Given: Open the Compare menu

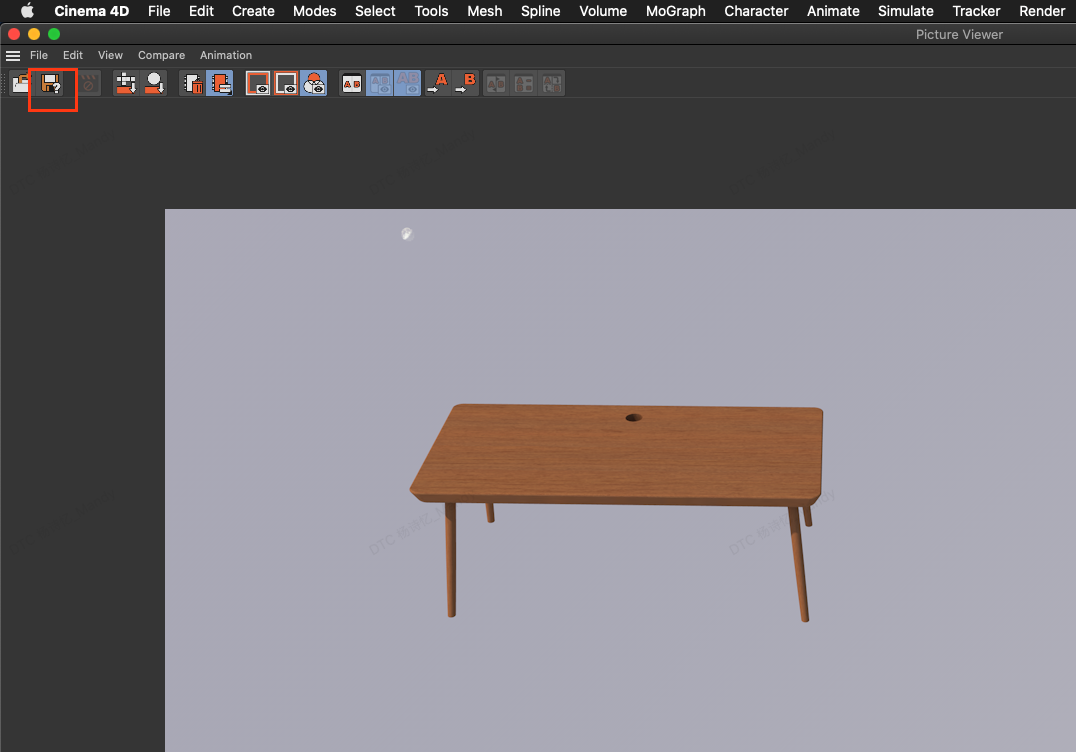Looking at the screenshot, I should 161,55.
